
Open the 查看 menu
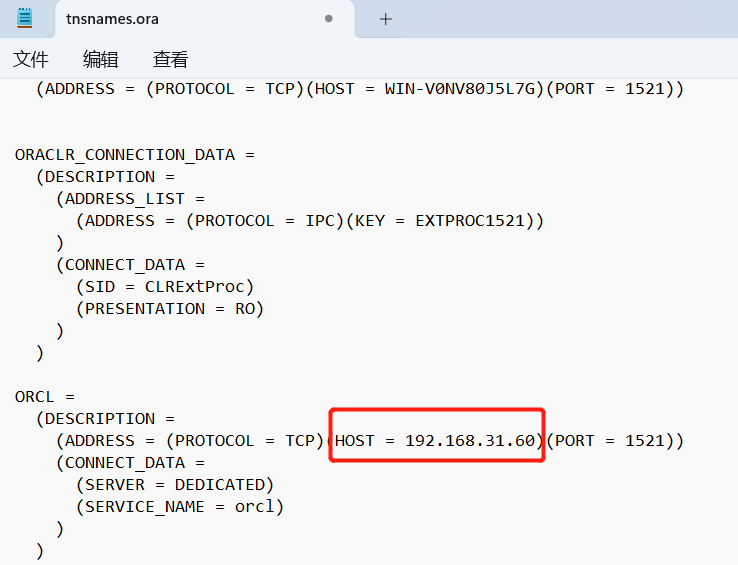tap(170, 59)
